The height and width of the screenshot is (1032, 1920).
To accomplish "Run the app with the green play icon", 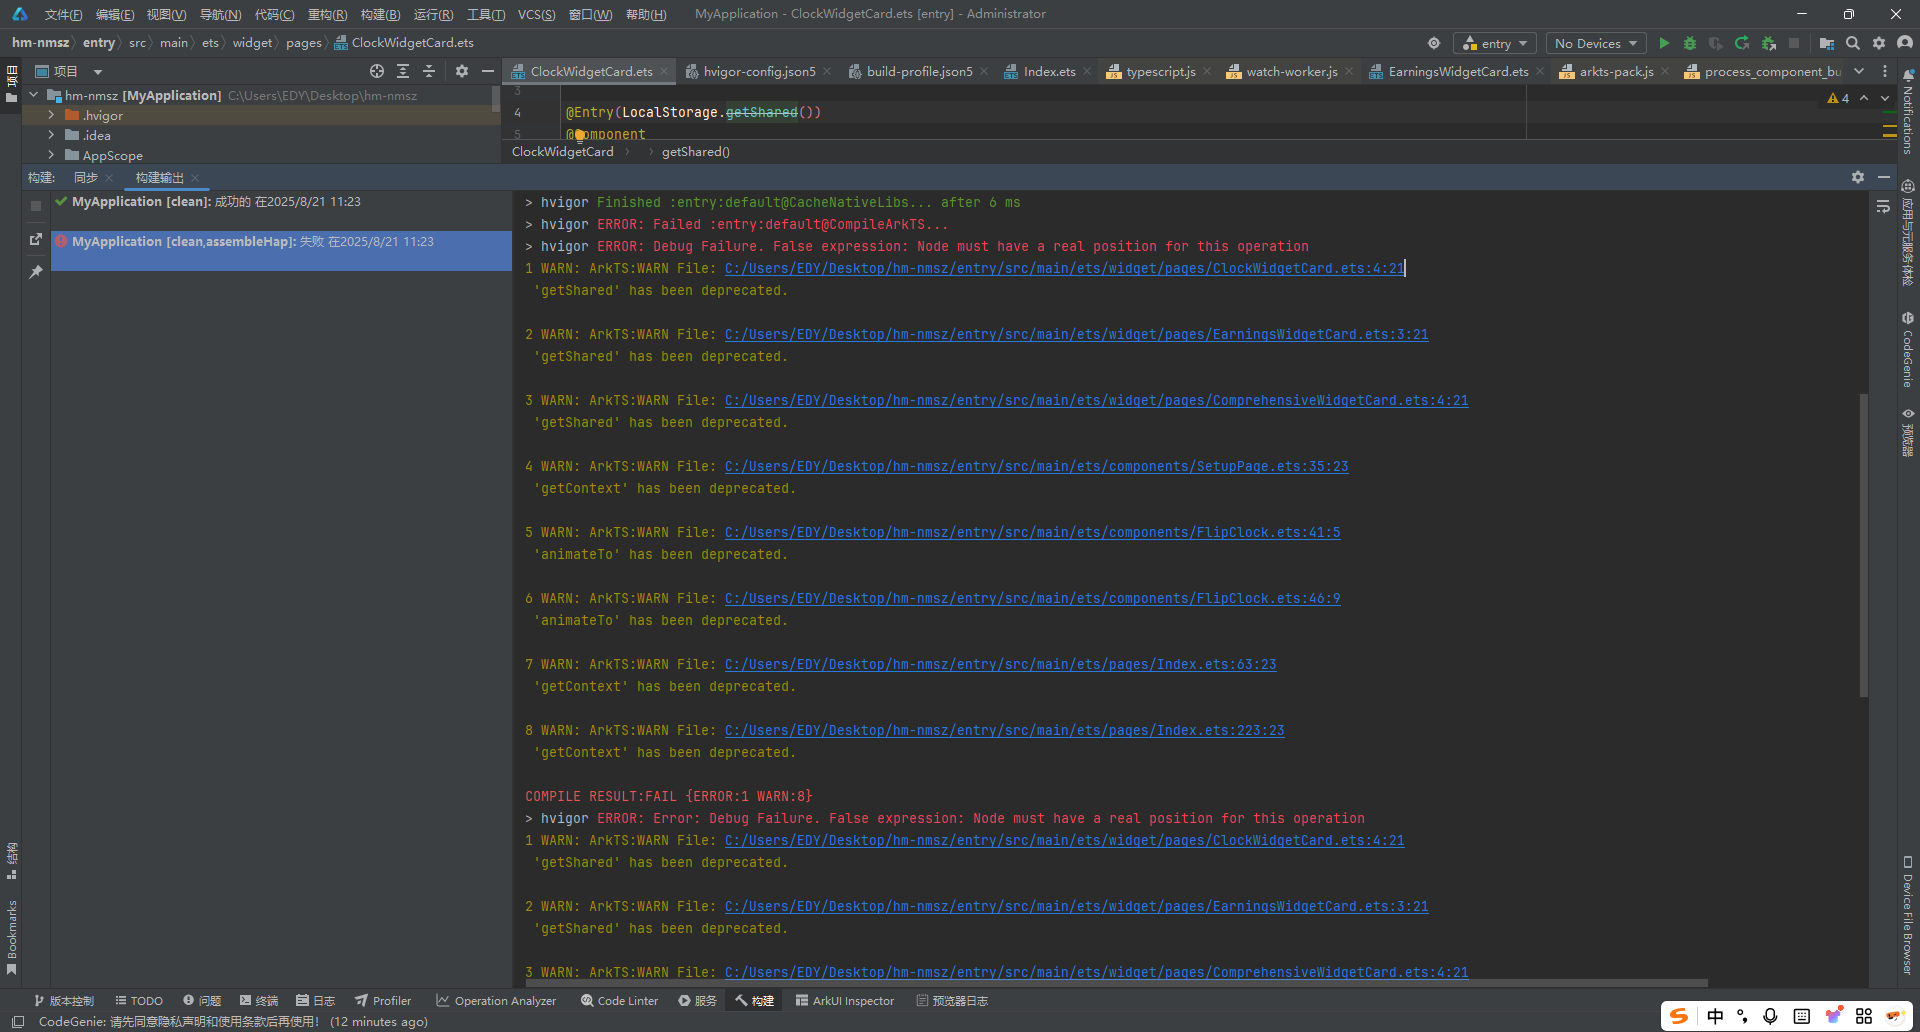I will coord(1664,43).
